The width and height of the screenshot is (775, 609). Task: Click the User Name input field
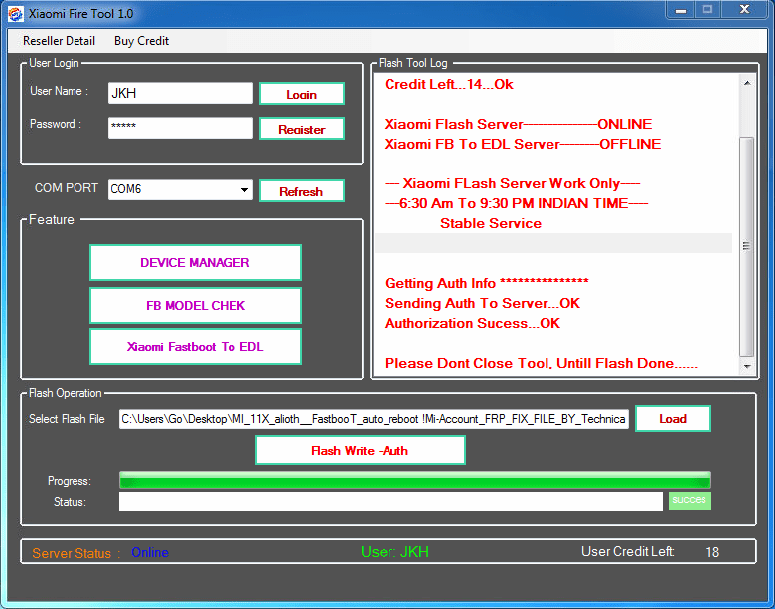click(x=180, y=93)
